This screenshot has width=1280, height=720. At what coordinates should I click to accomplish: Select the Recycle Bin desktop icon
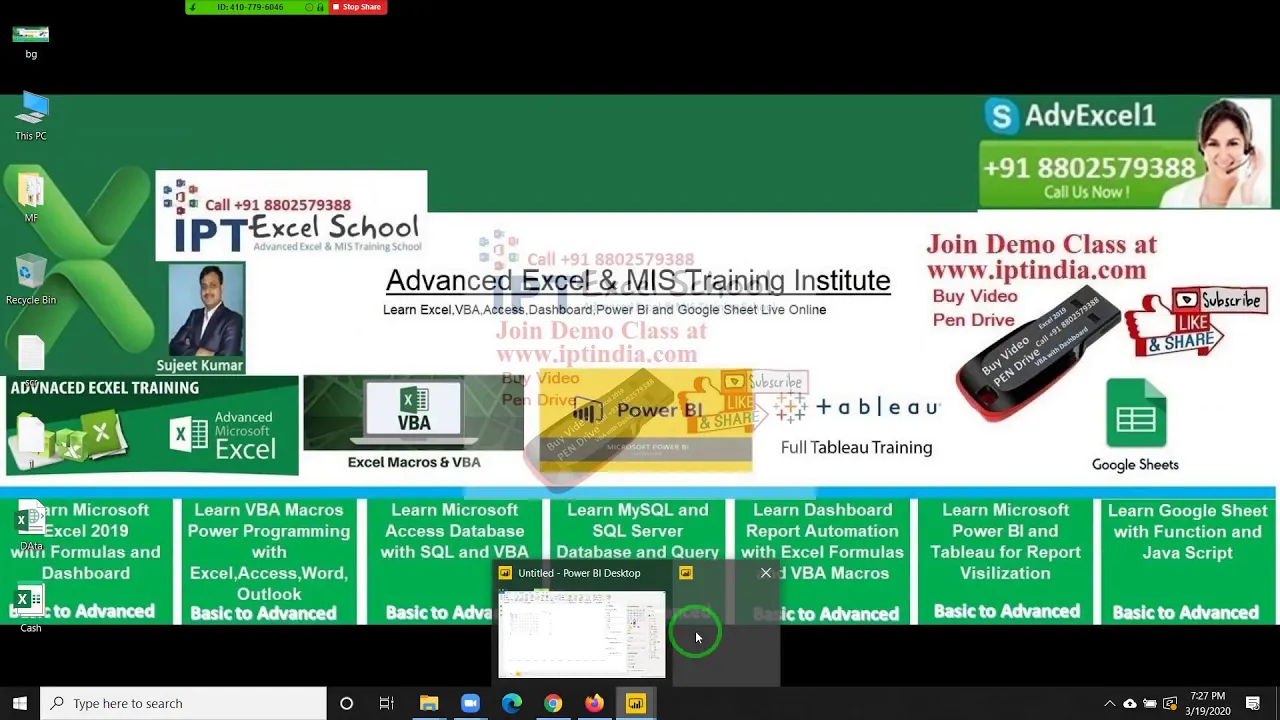(x=31, y=280)
